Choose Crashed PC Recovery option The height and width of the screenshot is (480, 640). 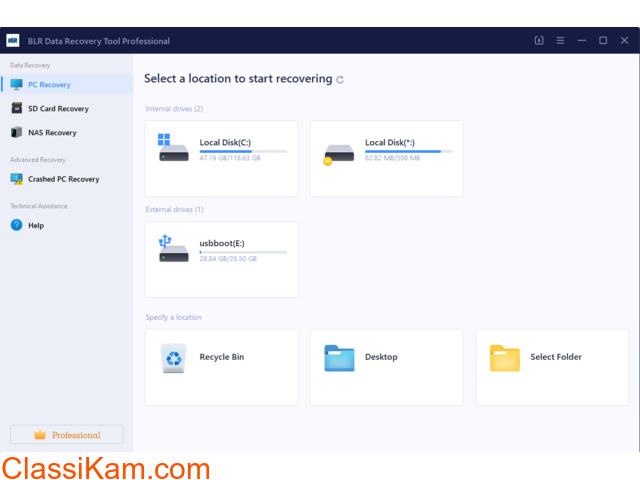point(67,179)
